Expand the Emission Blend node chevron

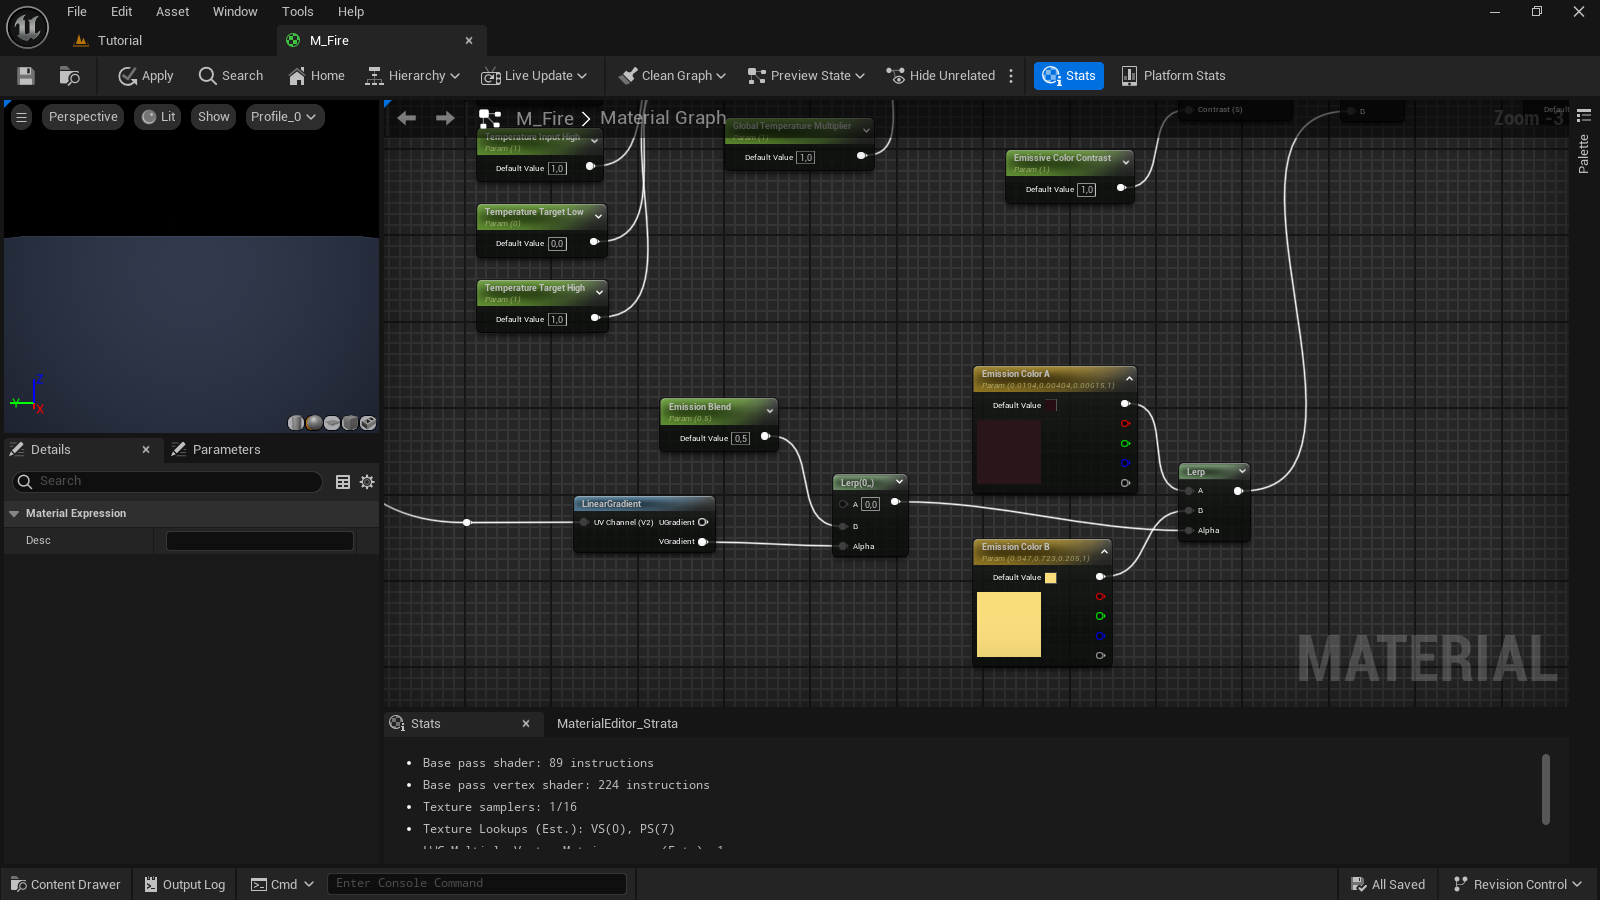click(x=769, y=411)
